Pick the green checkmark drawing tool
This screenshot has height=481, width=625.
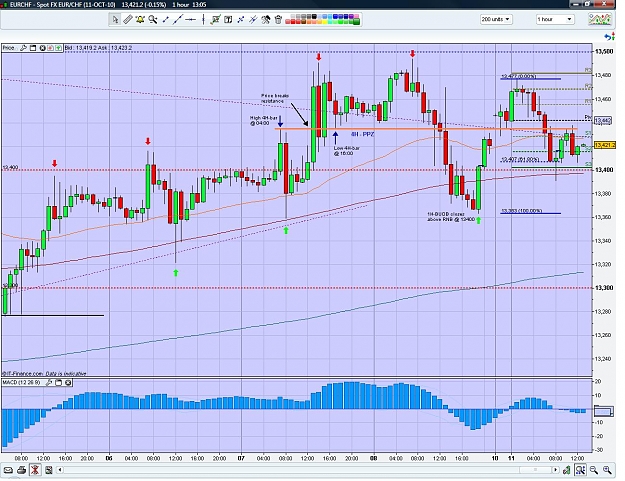(215, 19)
